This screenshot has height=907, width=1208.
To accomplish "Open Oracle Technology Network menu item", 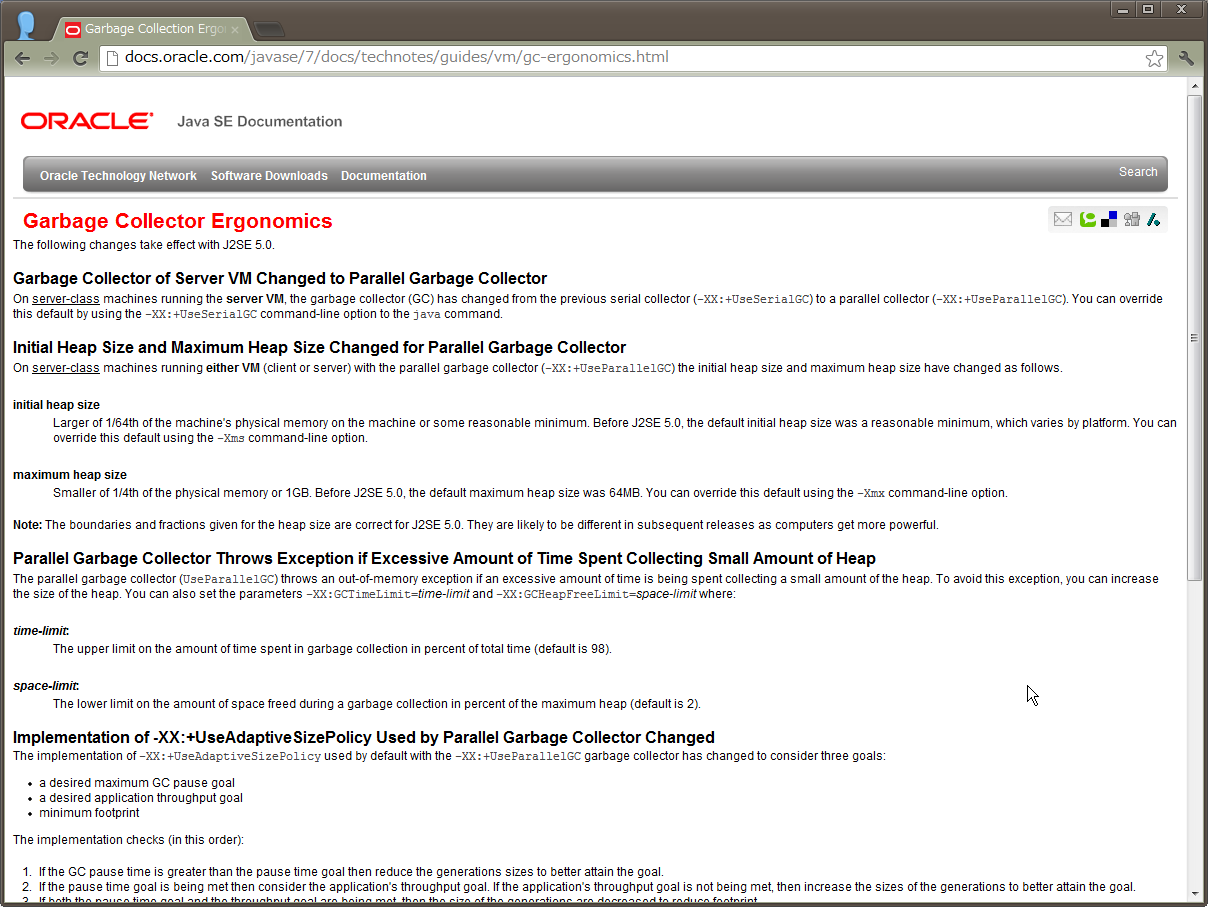I will point(118,176).
